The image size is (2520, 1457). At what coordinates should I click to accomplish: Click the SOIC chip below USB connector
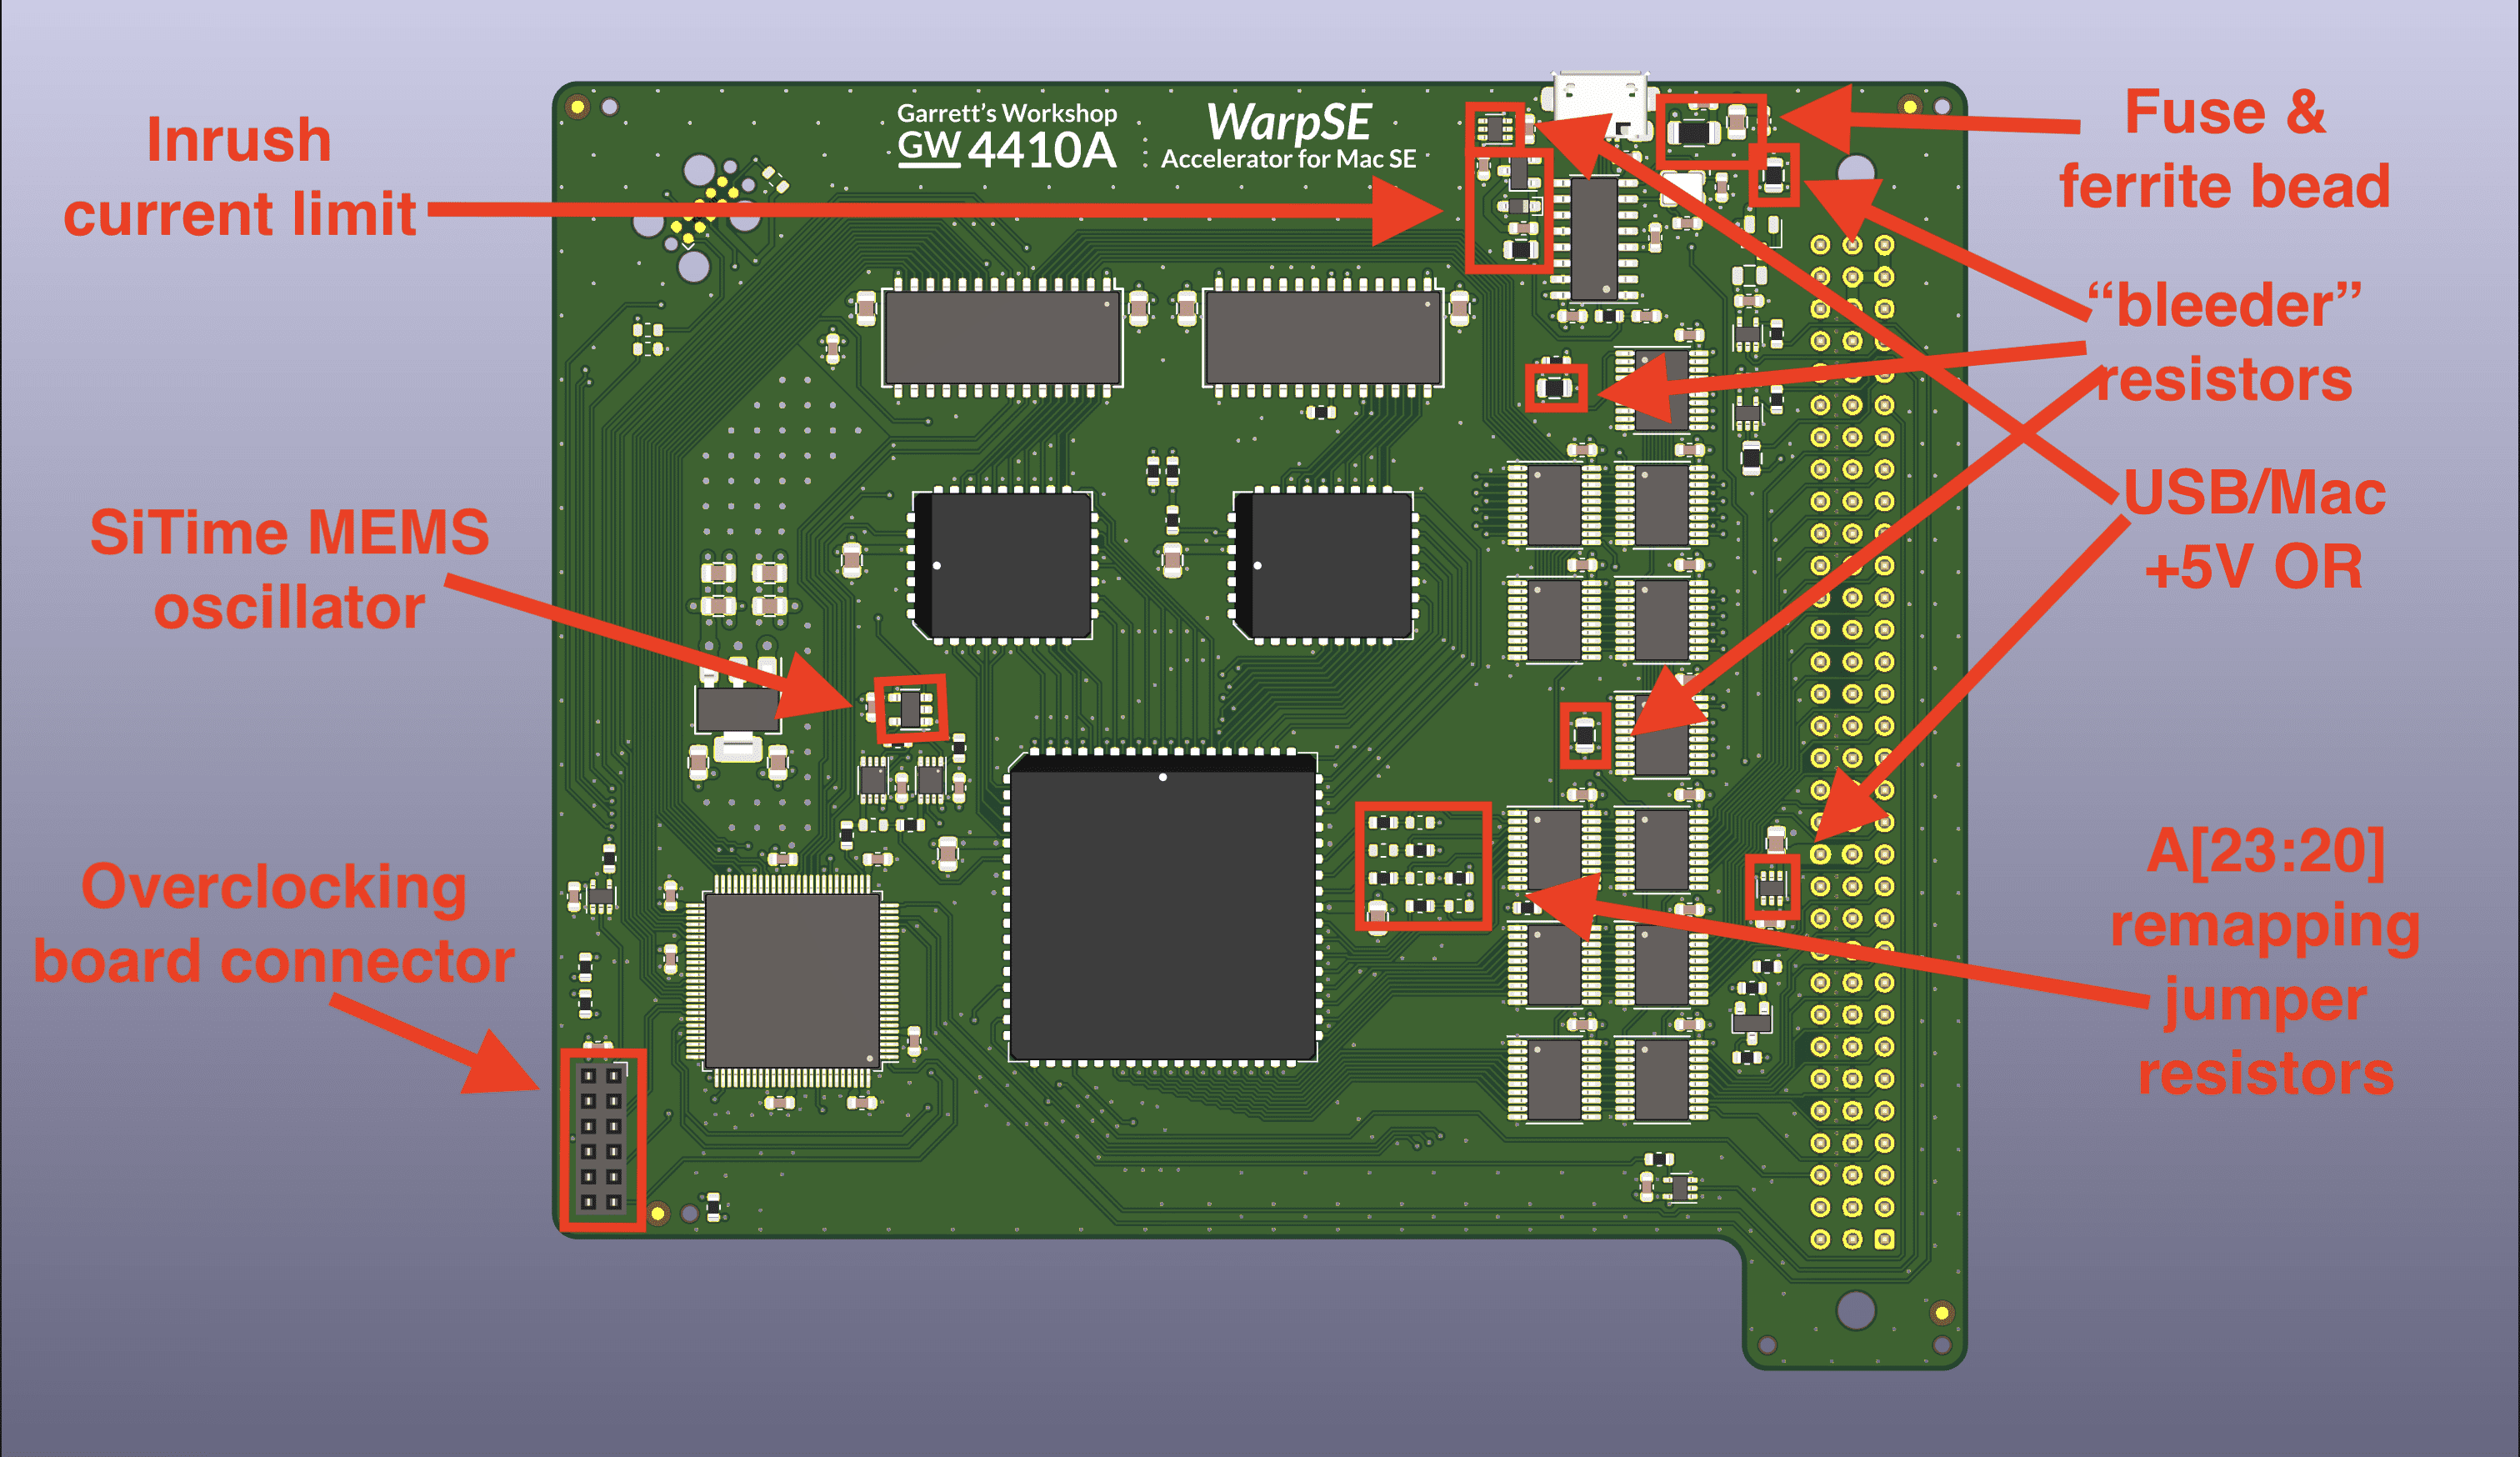click(1594, 239)
